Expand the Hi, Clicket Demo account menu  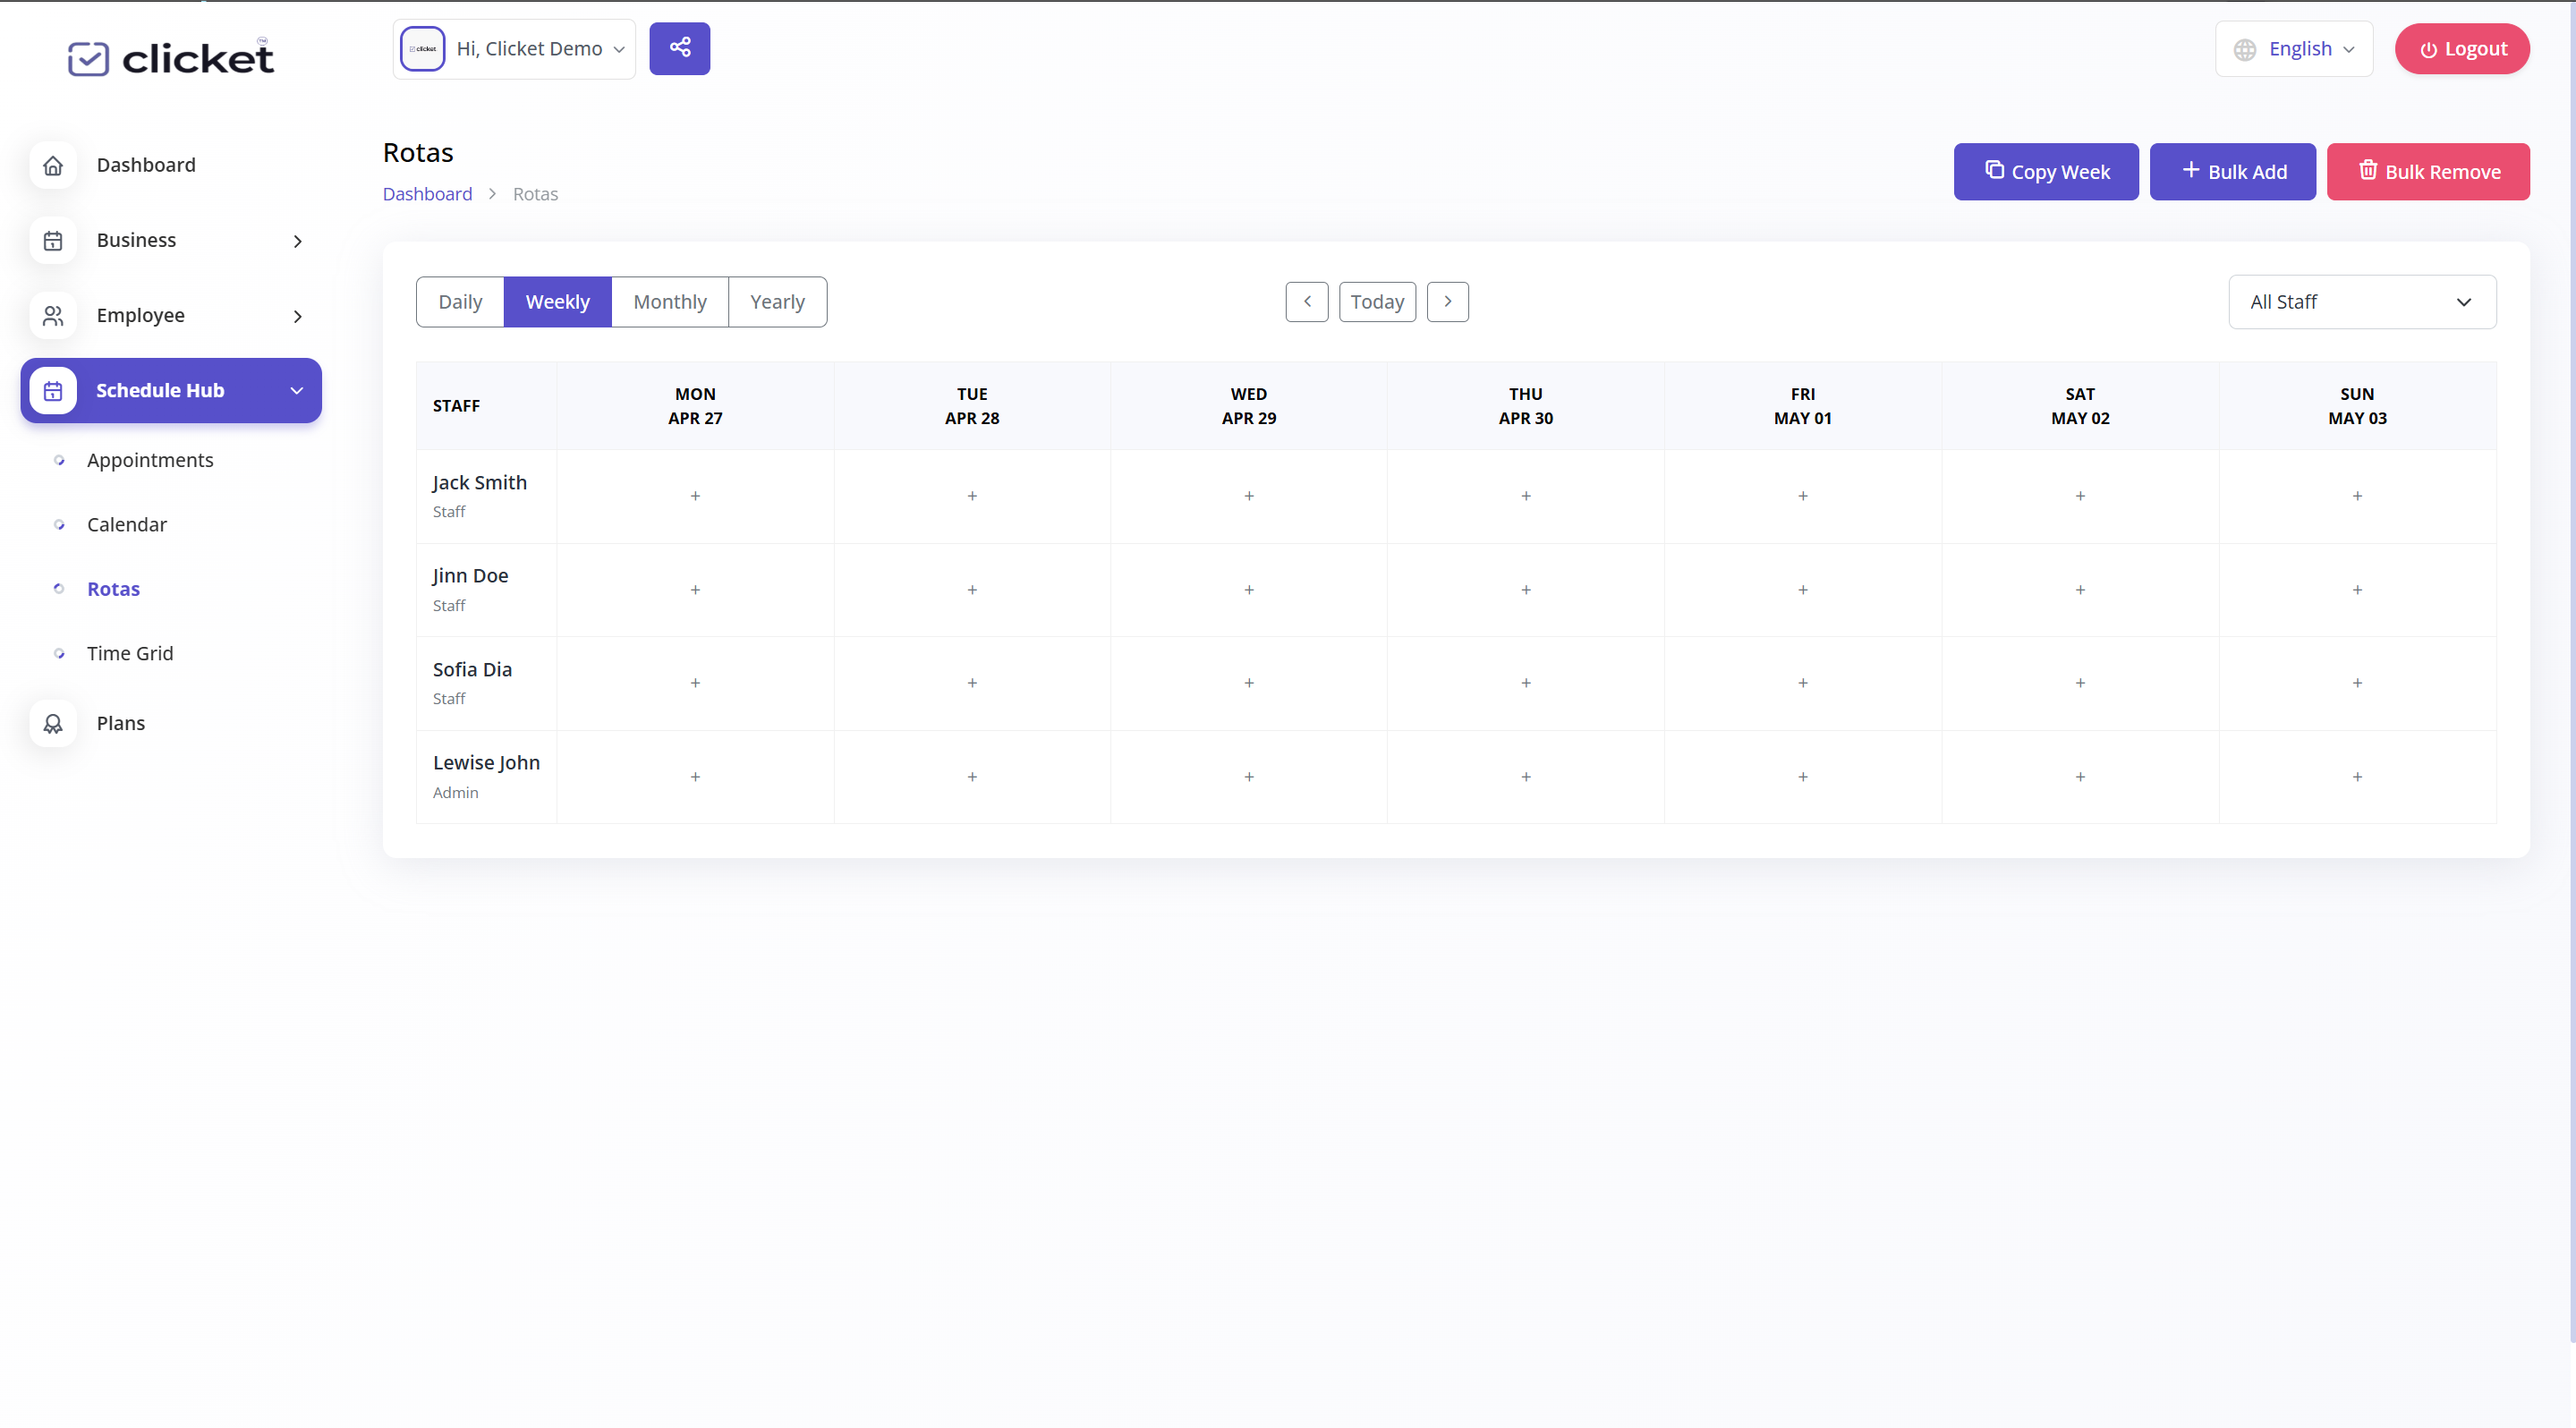[514, 49]
